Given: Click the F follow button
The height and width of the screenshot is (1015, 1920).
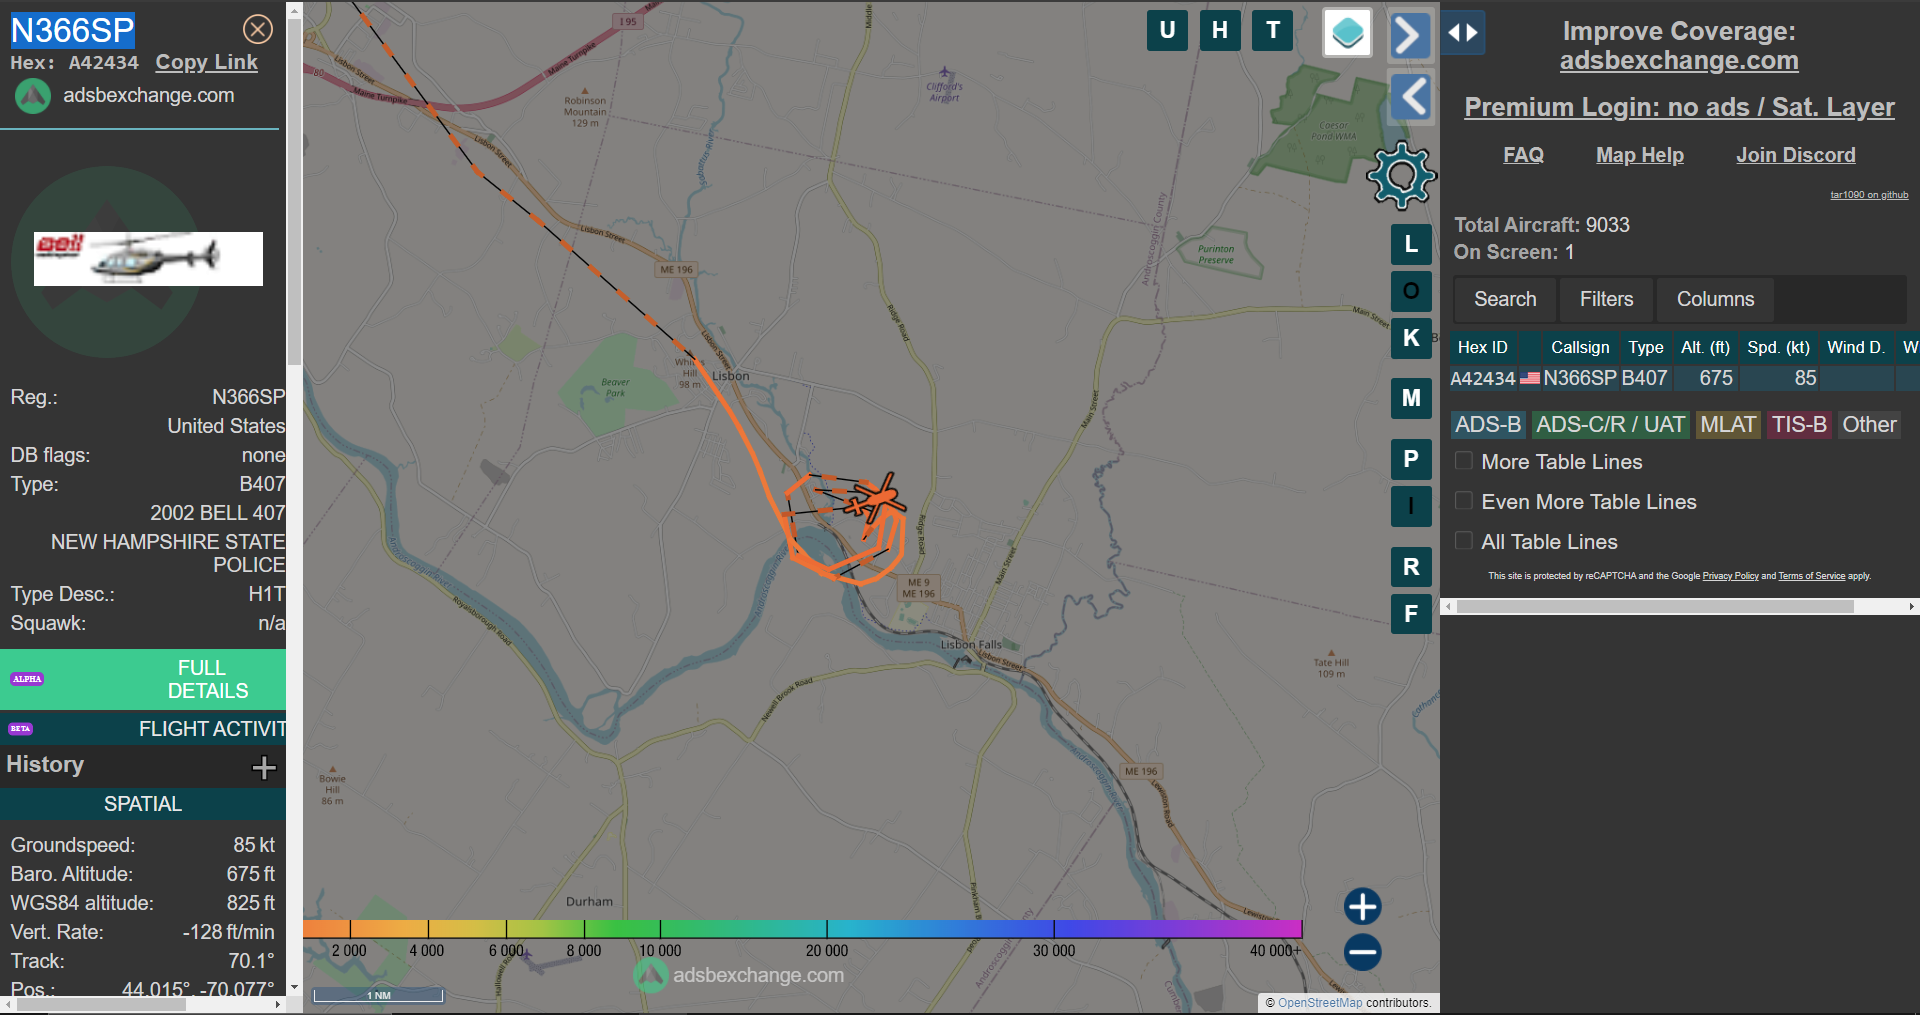Looking at the screenshot, I should (1411, 614).
